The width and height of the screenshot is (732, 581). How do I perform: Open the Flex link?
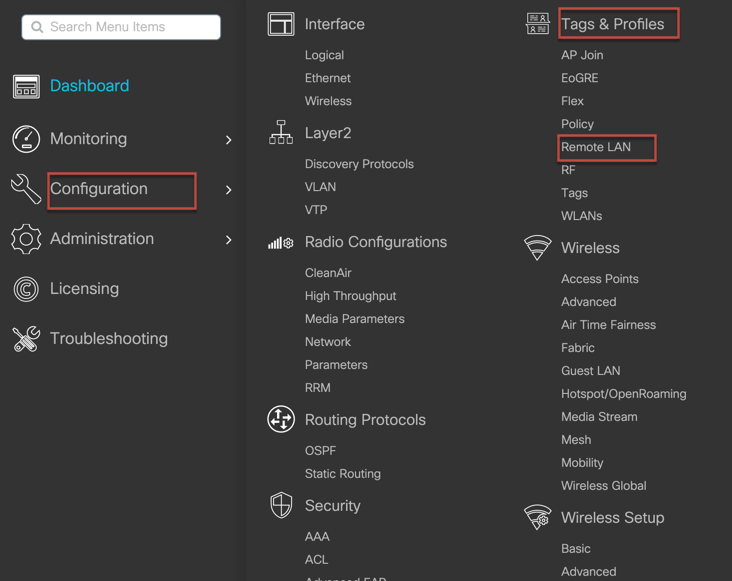tap(572, 101)
